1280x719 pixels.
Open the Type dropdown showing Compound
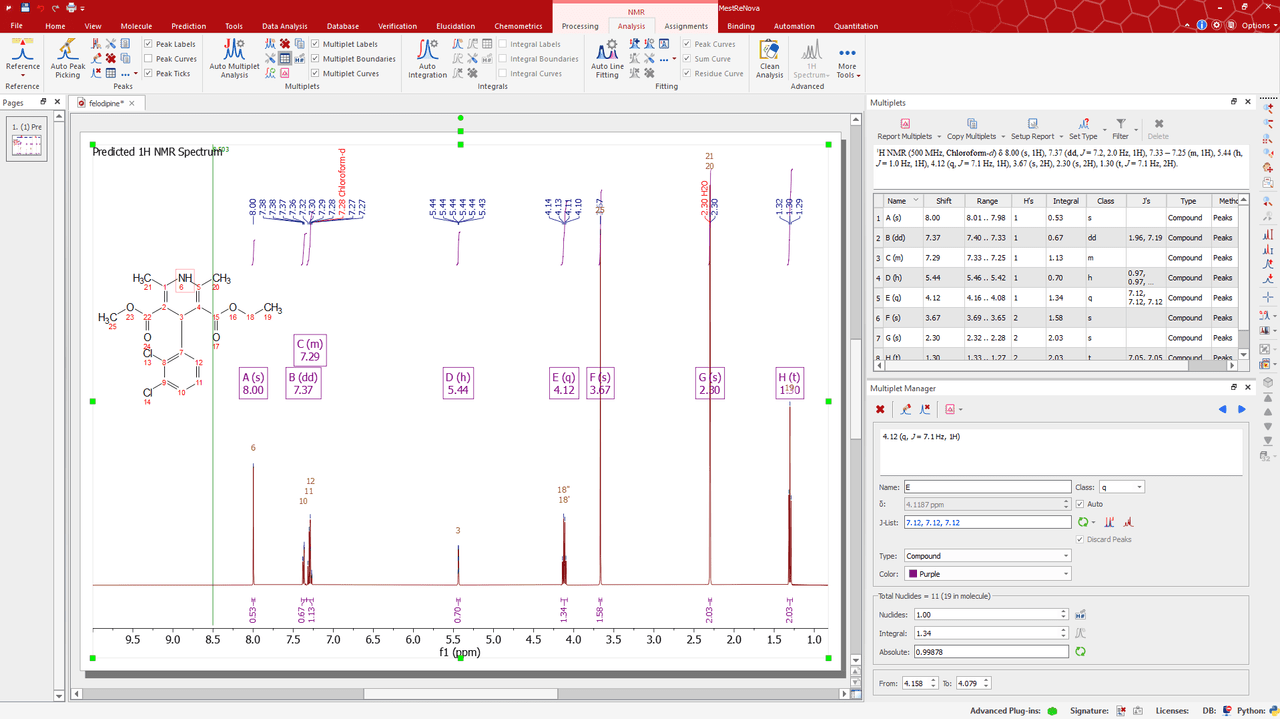pos(987,556)
